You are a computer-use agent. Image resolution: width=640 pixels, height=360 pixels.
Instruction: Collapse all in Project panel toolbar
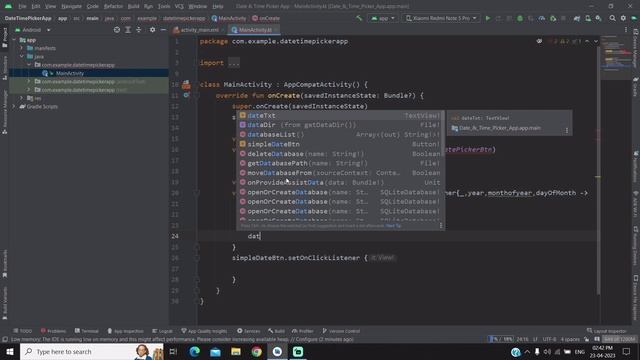pos(139,30)
